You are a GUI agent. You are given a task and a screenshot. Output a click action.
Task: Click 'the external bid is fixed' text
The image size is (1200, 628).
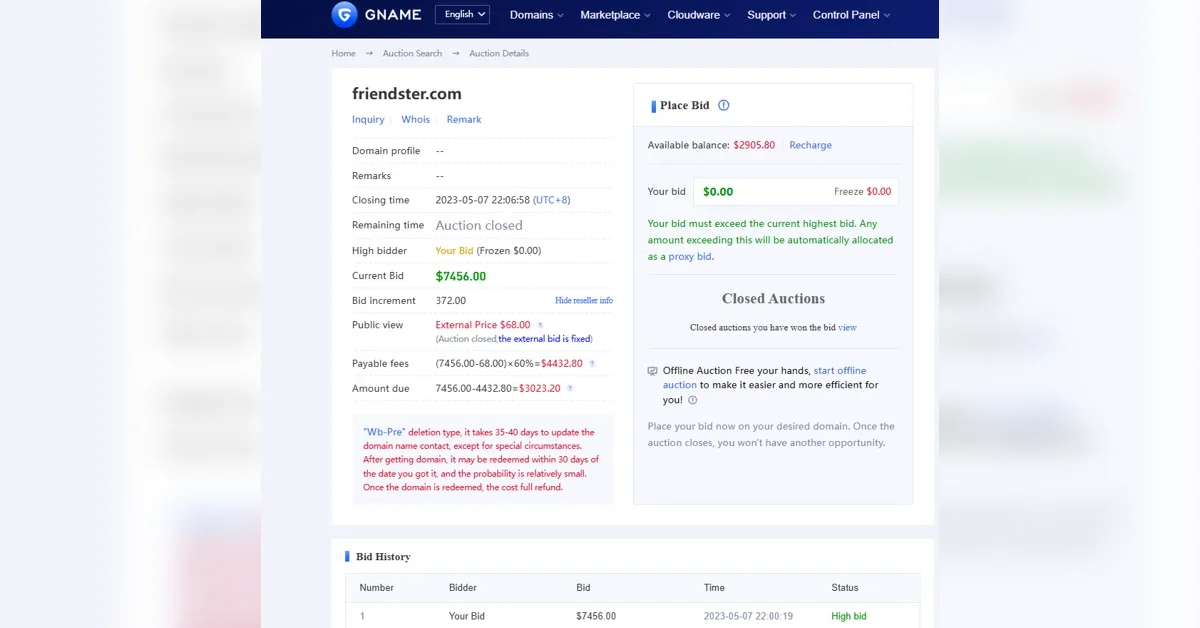click(x=544, y=339)
